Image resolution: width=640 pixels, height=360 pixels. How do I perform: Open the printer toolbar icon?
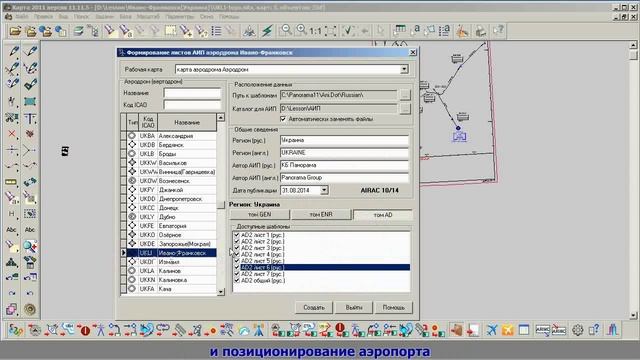[480, 31]
